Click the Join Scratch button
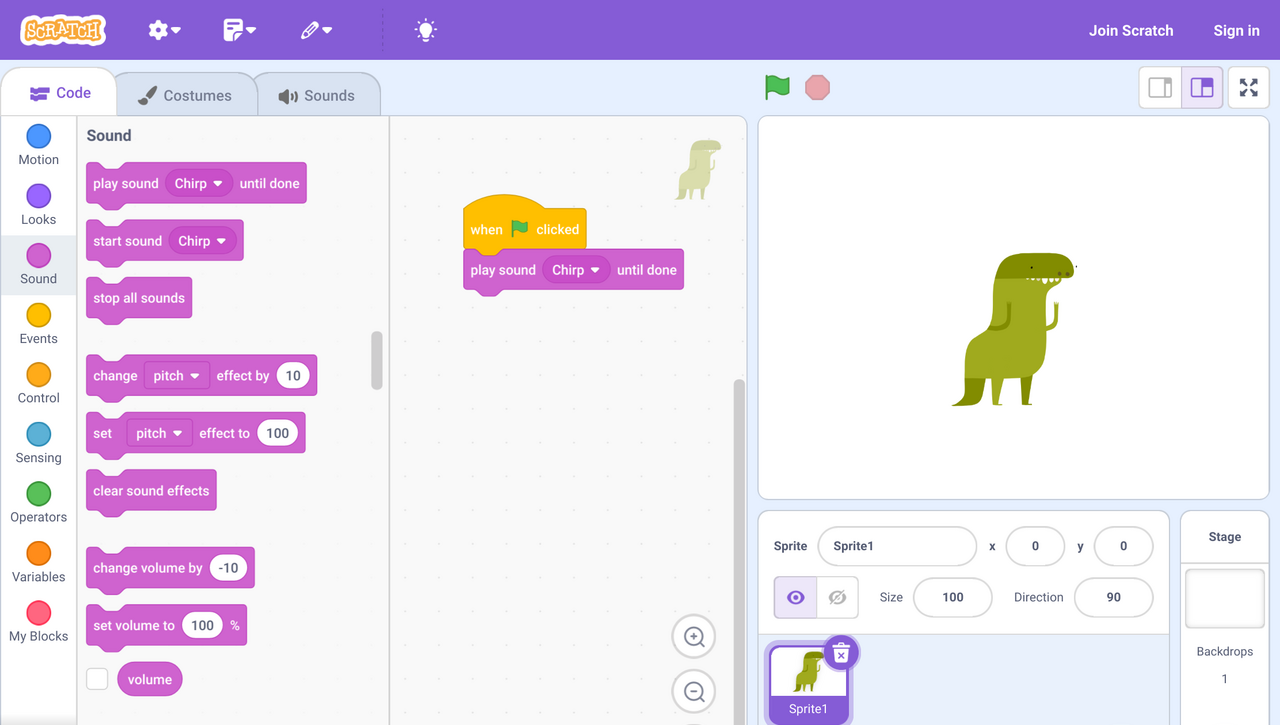 point(1131,30)
